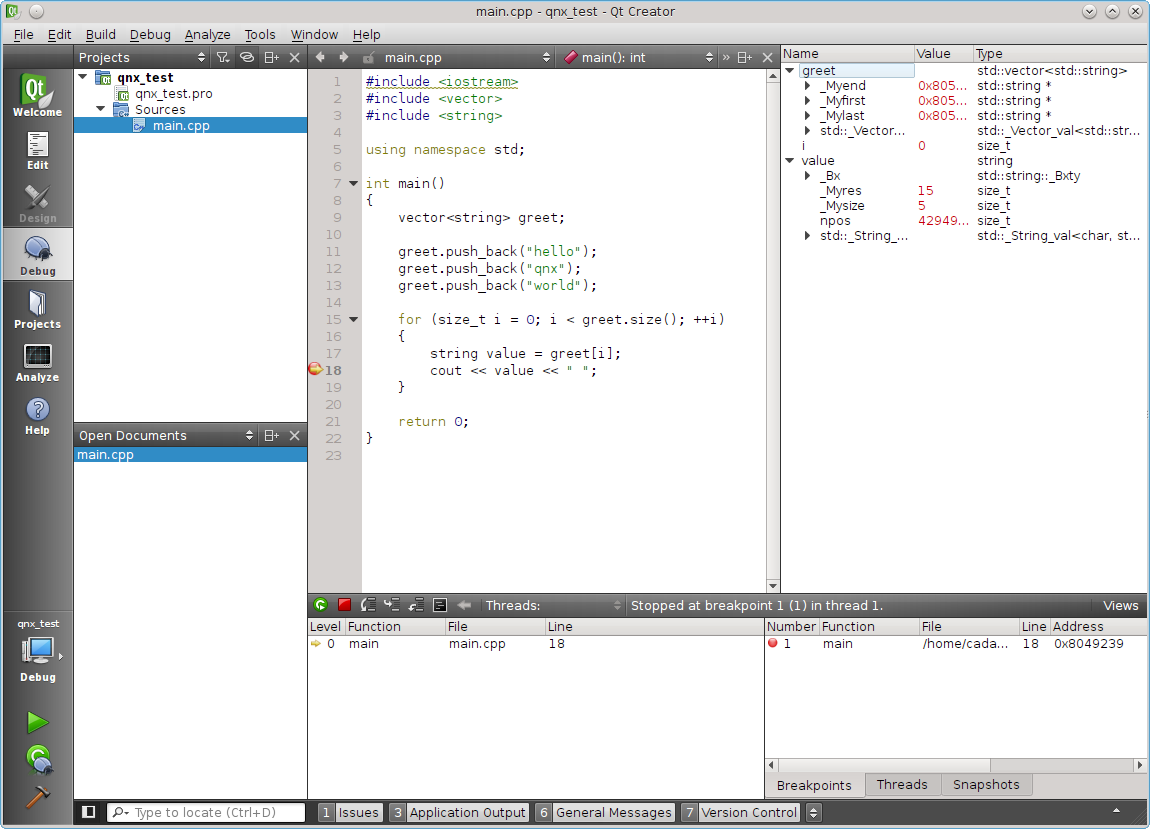Open the Application Output pane
The image size is (1150, 829).
pos(459,812)
